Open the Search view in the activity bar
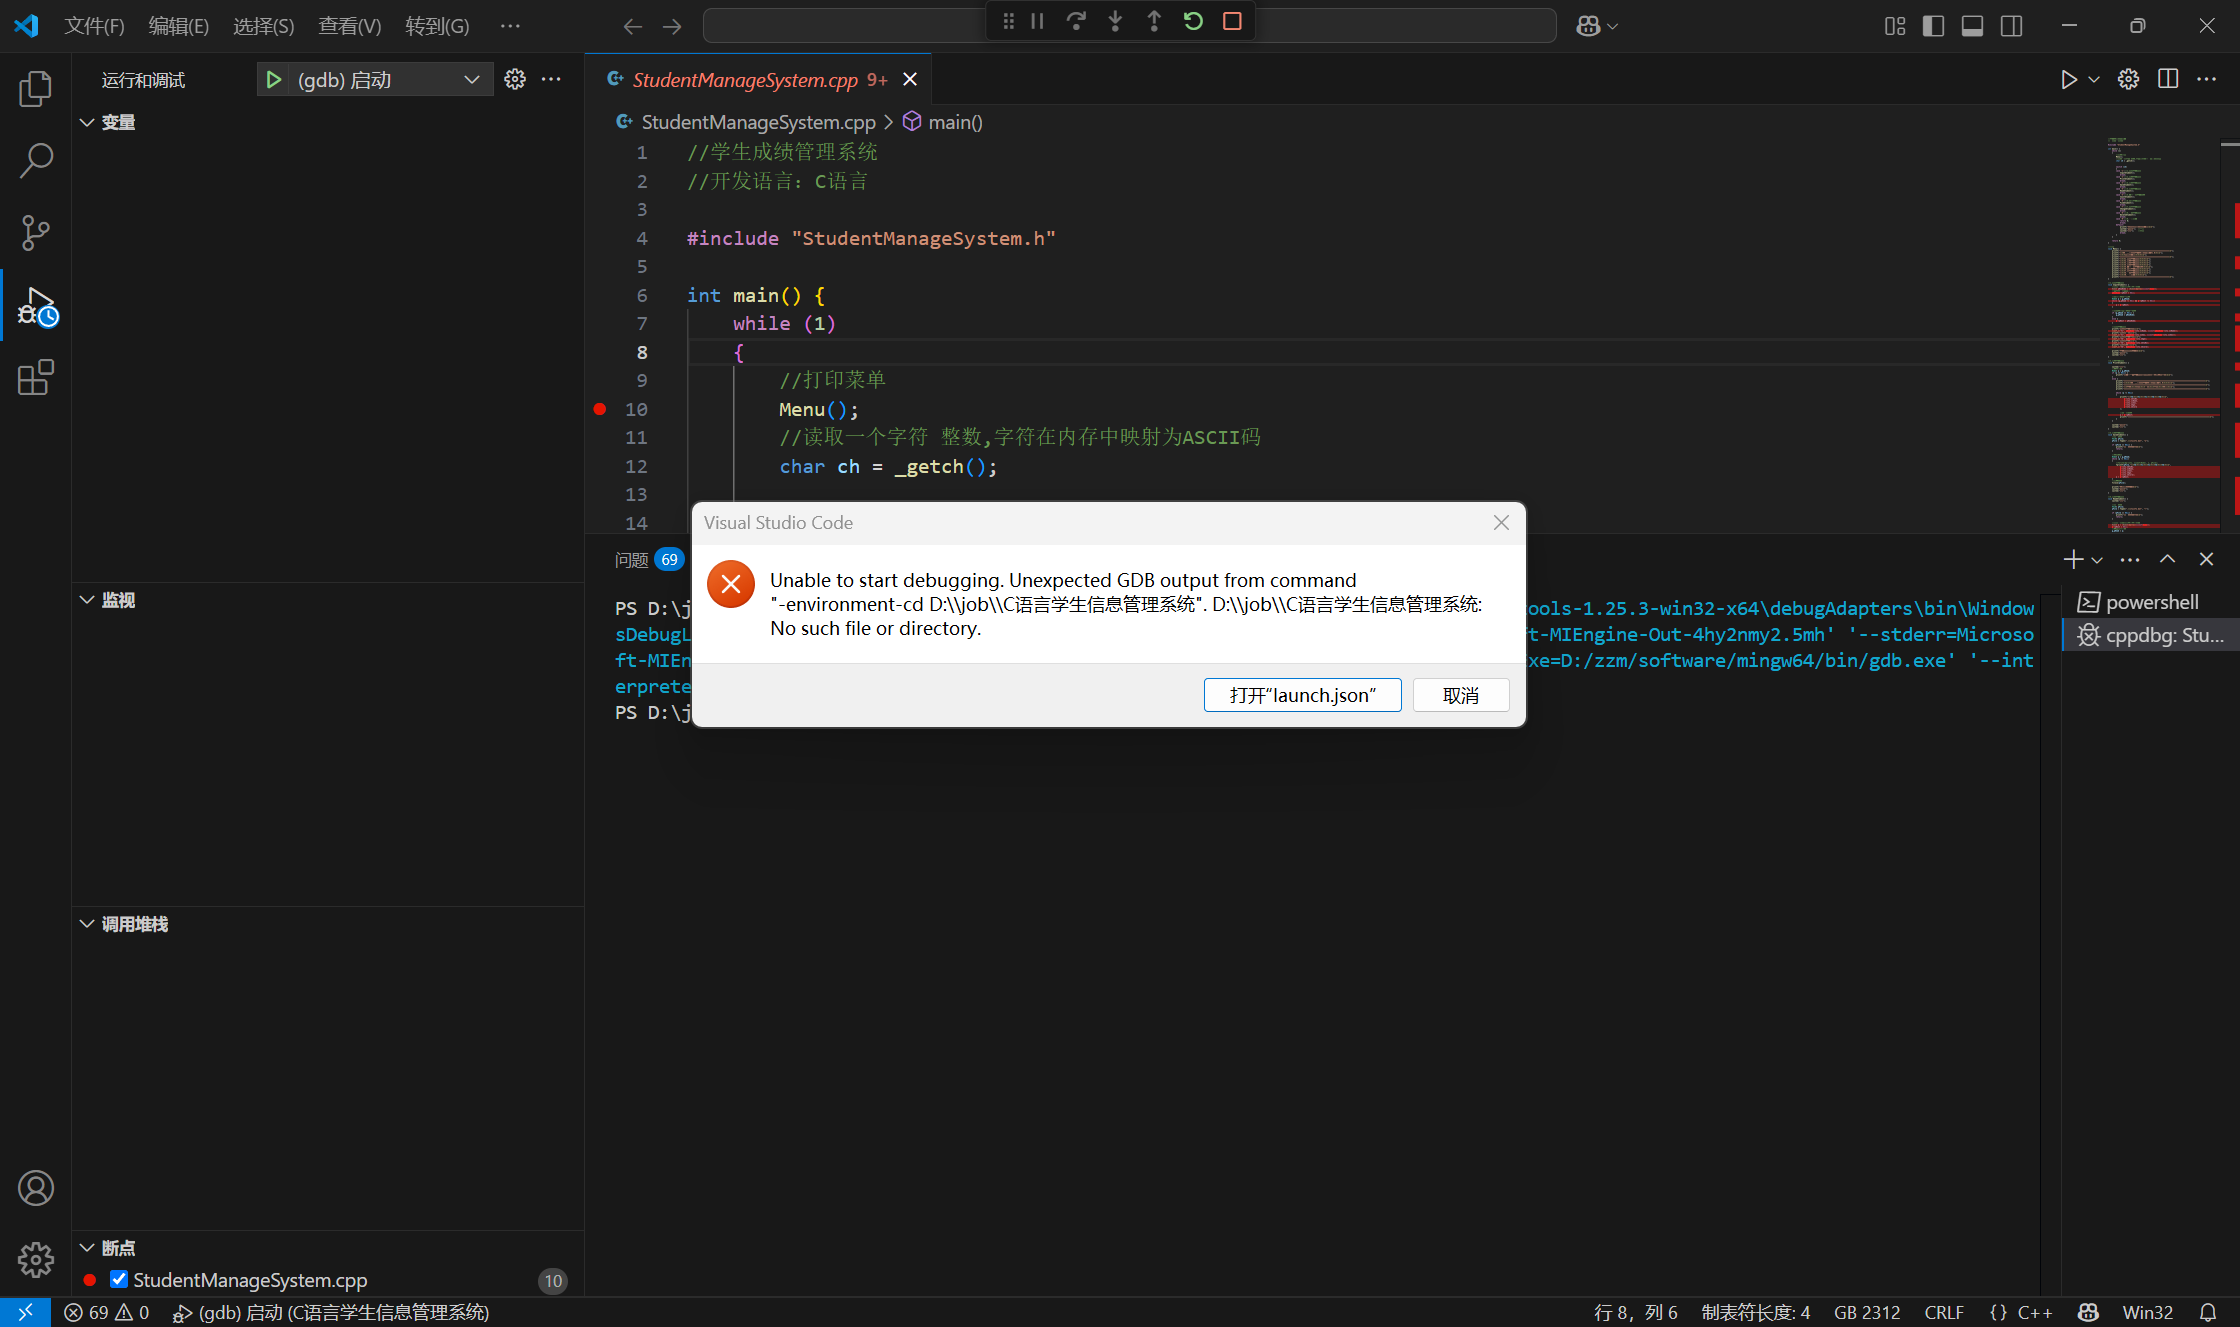 tap(35, 160)
